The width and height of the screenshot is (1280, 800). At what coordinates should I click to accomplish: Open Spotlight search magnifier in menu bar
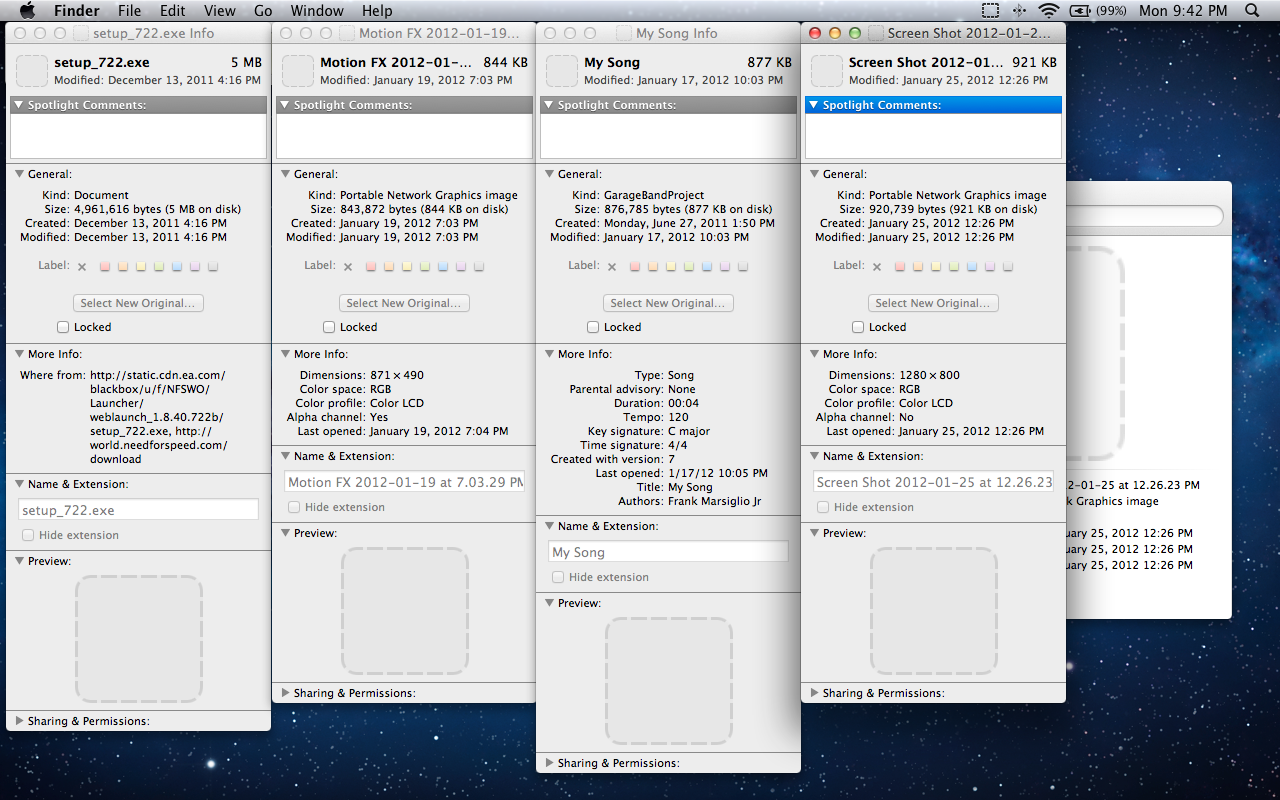point(1253,11)
